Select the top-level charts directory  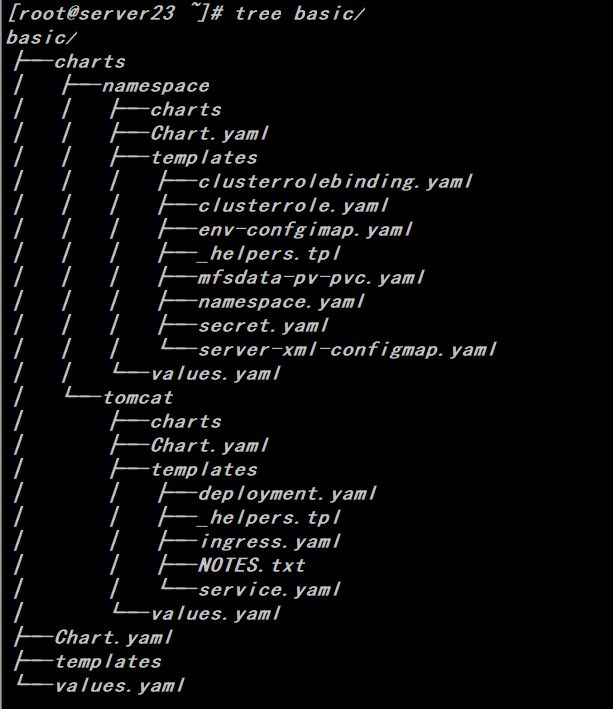point(90,62)
